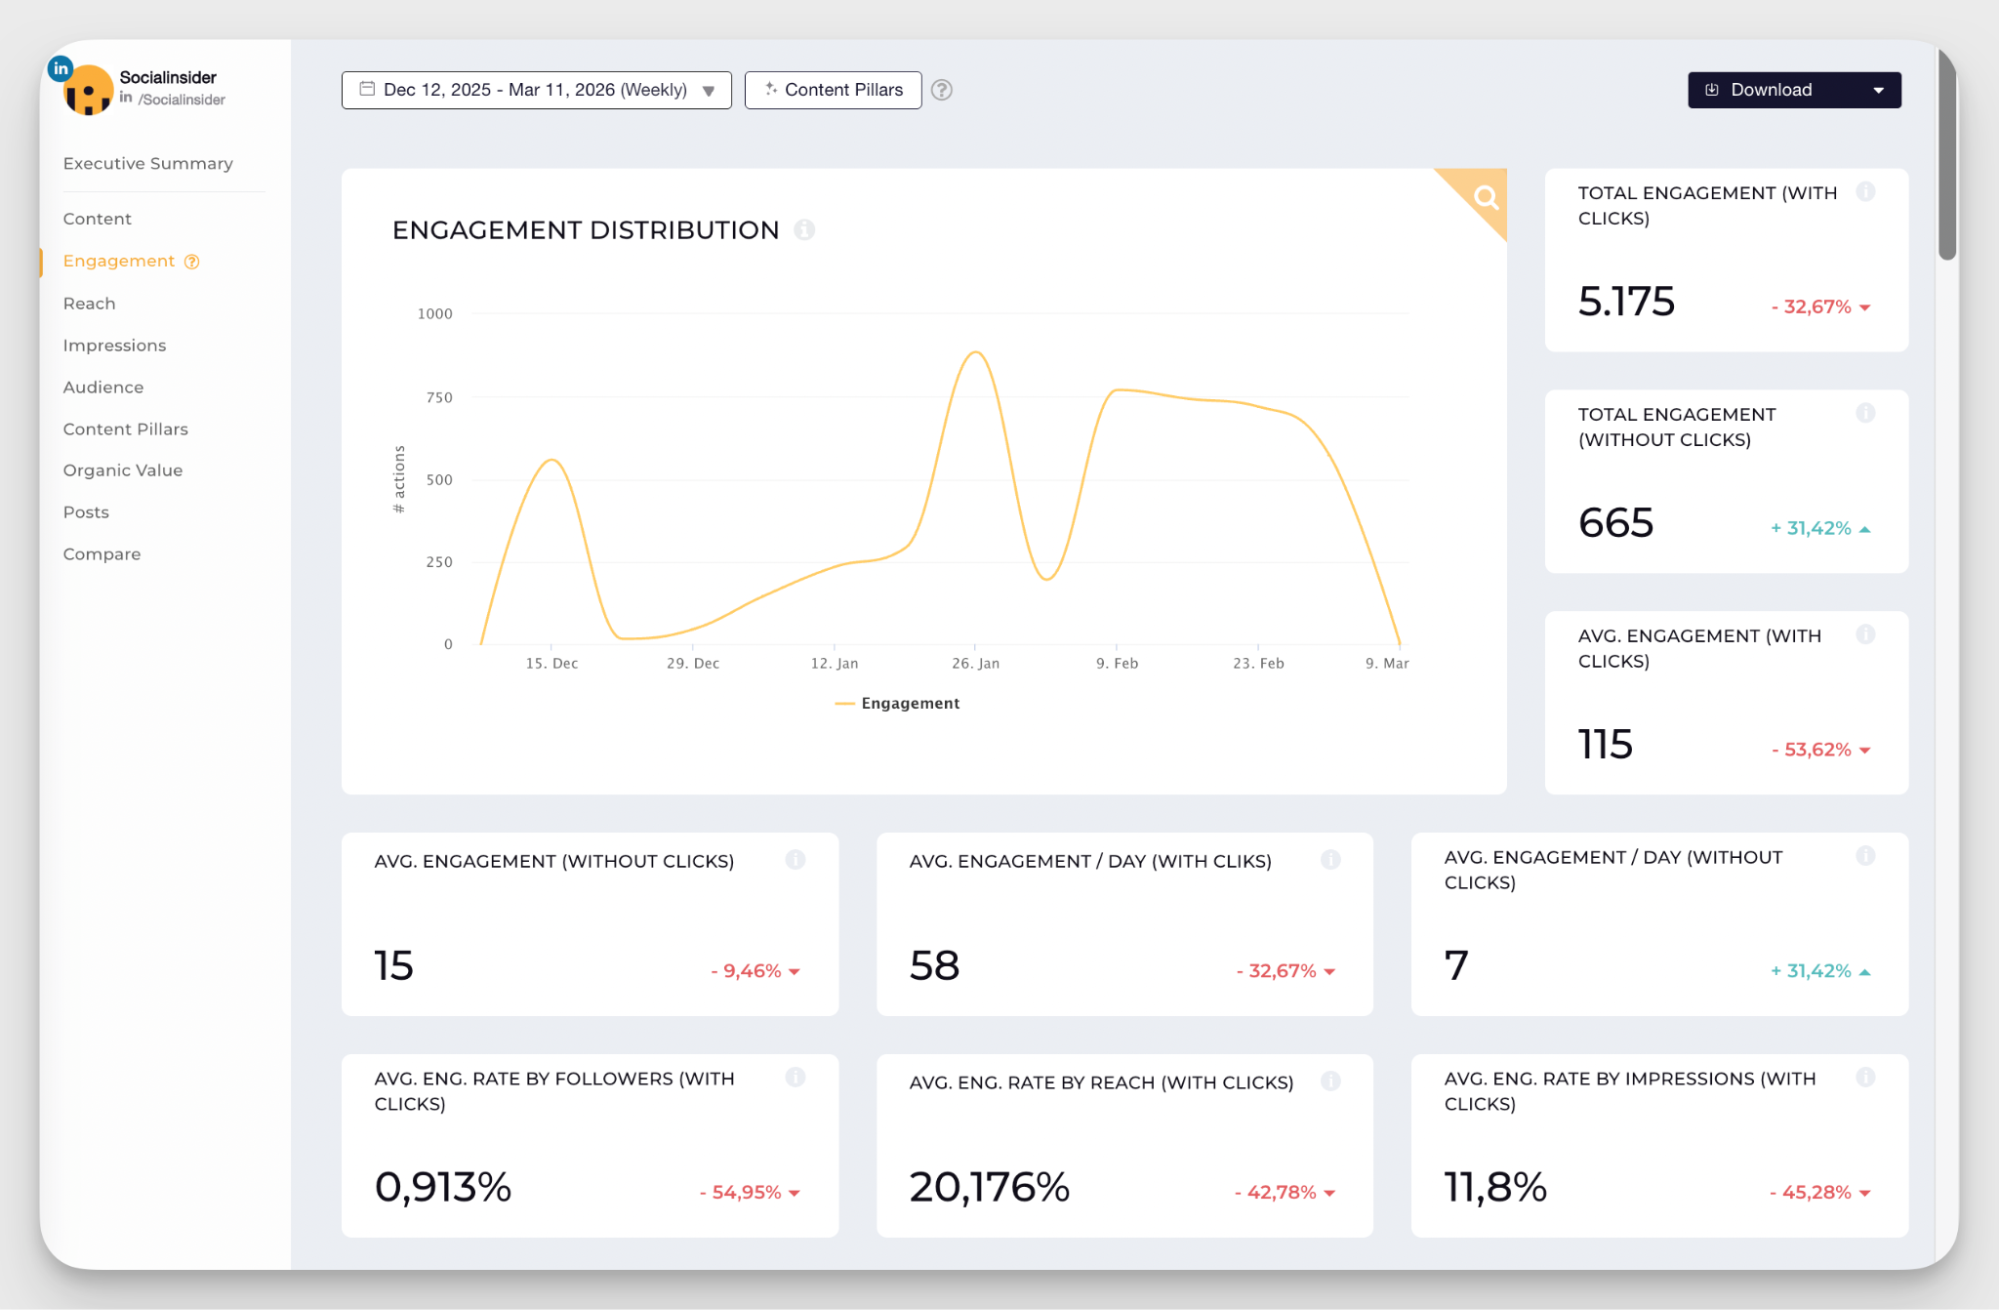Open the info tooltip on Total Engagement (With Clicks)
This screenshot has width=1999, height=1310.
(1866, 192)
